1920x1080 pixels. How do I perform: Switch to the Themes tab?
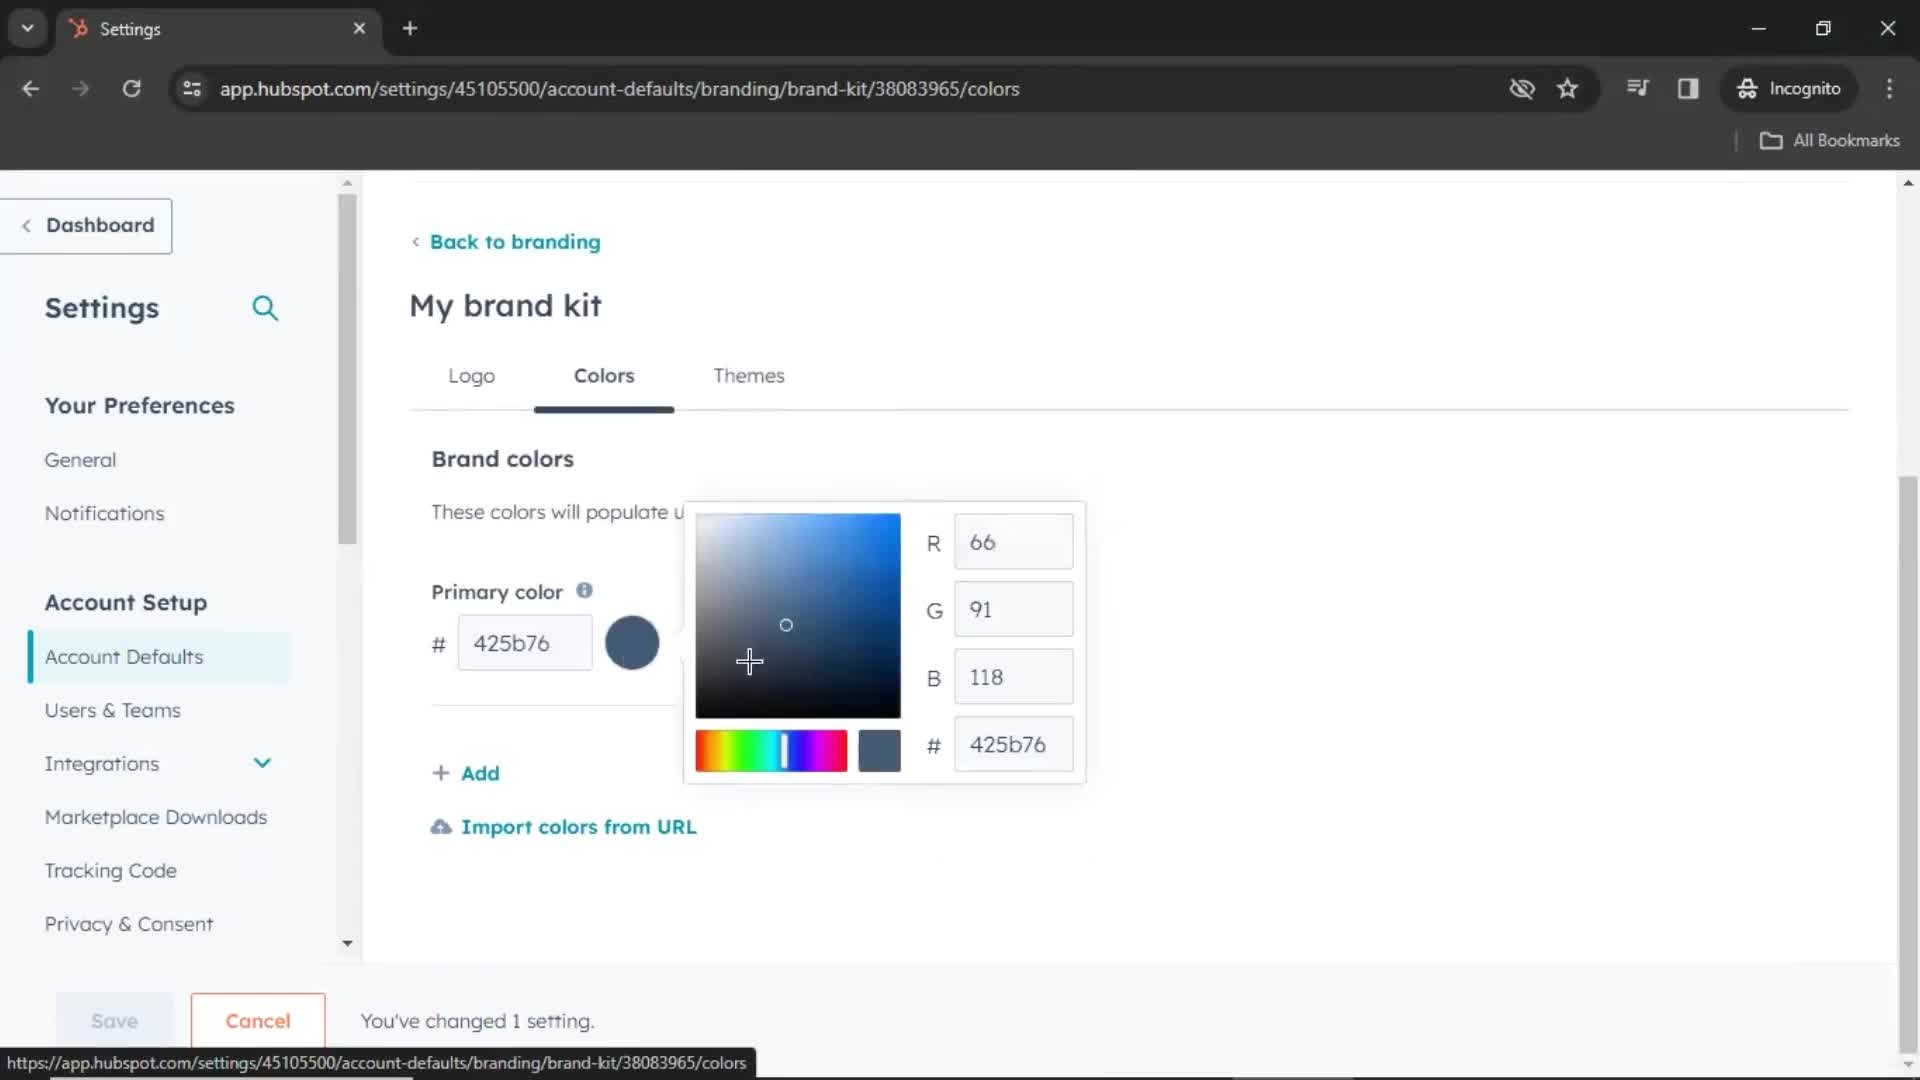[748, 376]
